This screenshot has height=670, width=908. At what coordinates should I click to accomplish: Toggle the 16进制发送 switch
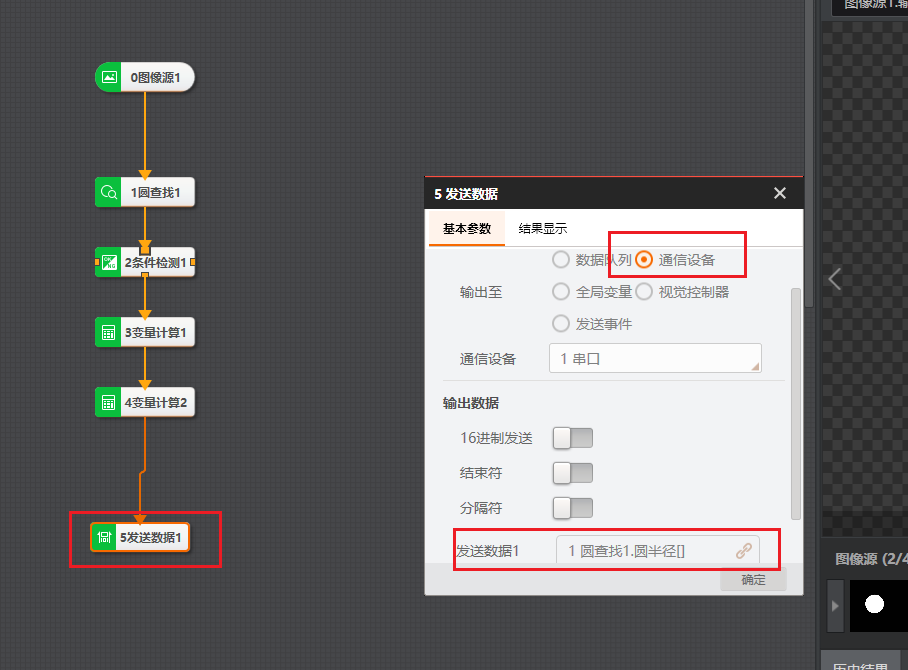(x=573, y=438)
